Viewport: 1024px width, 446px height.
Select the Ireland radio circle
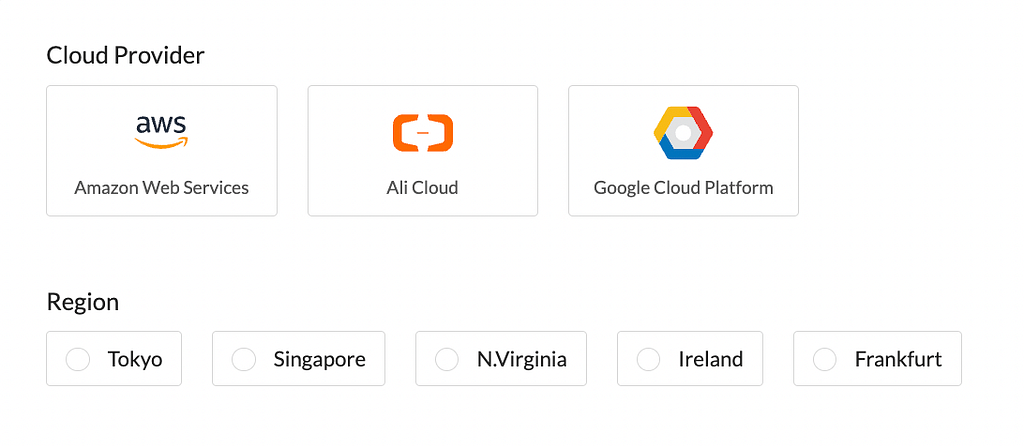click(648, 359)
